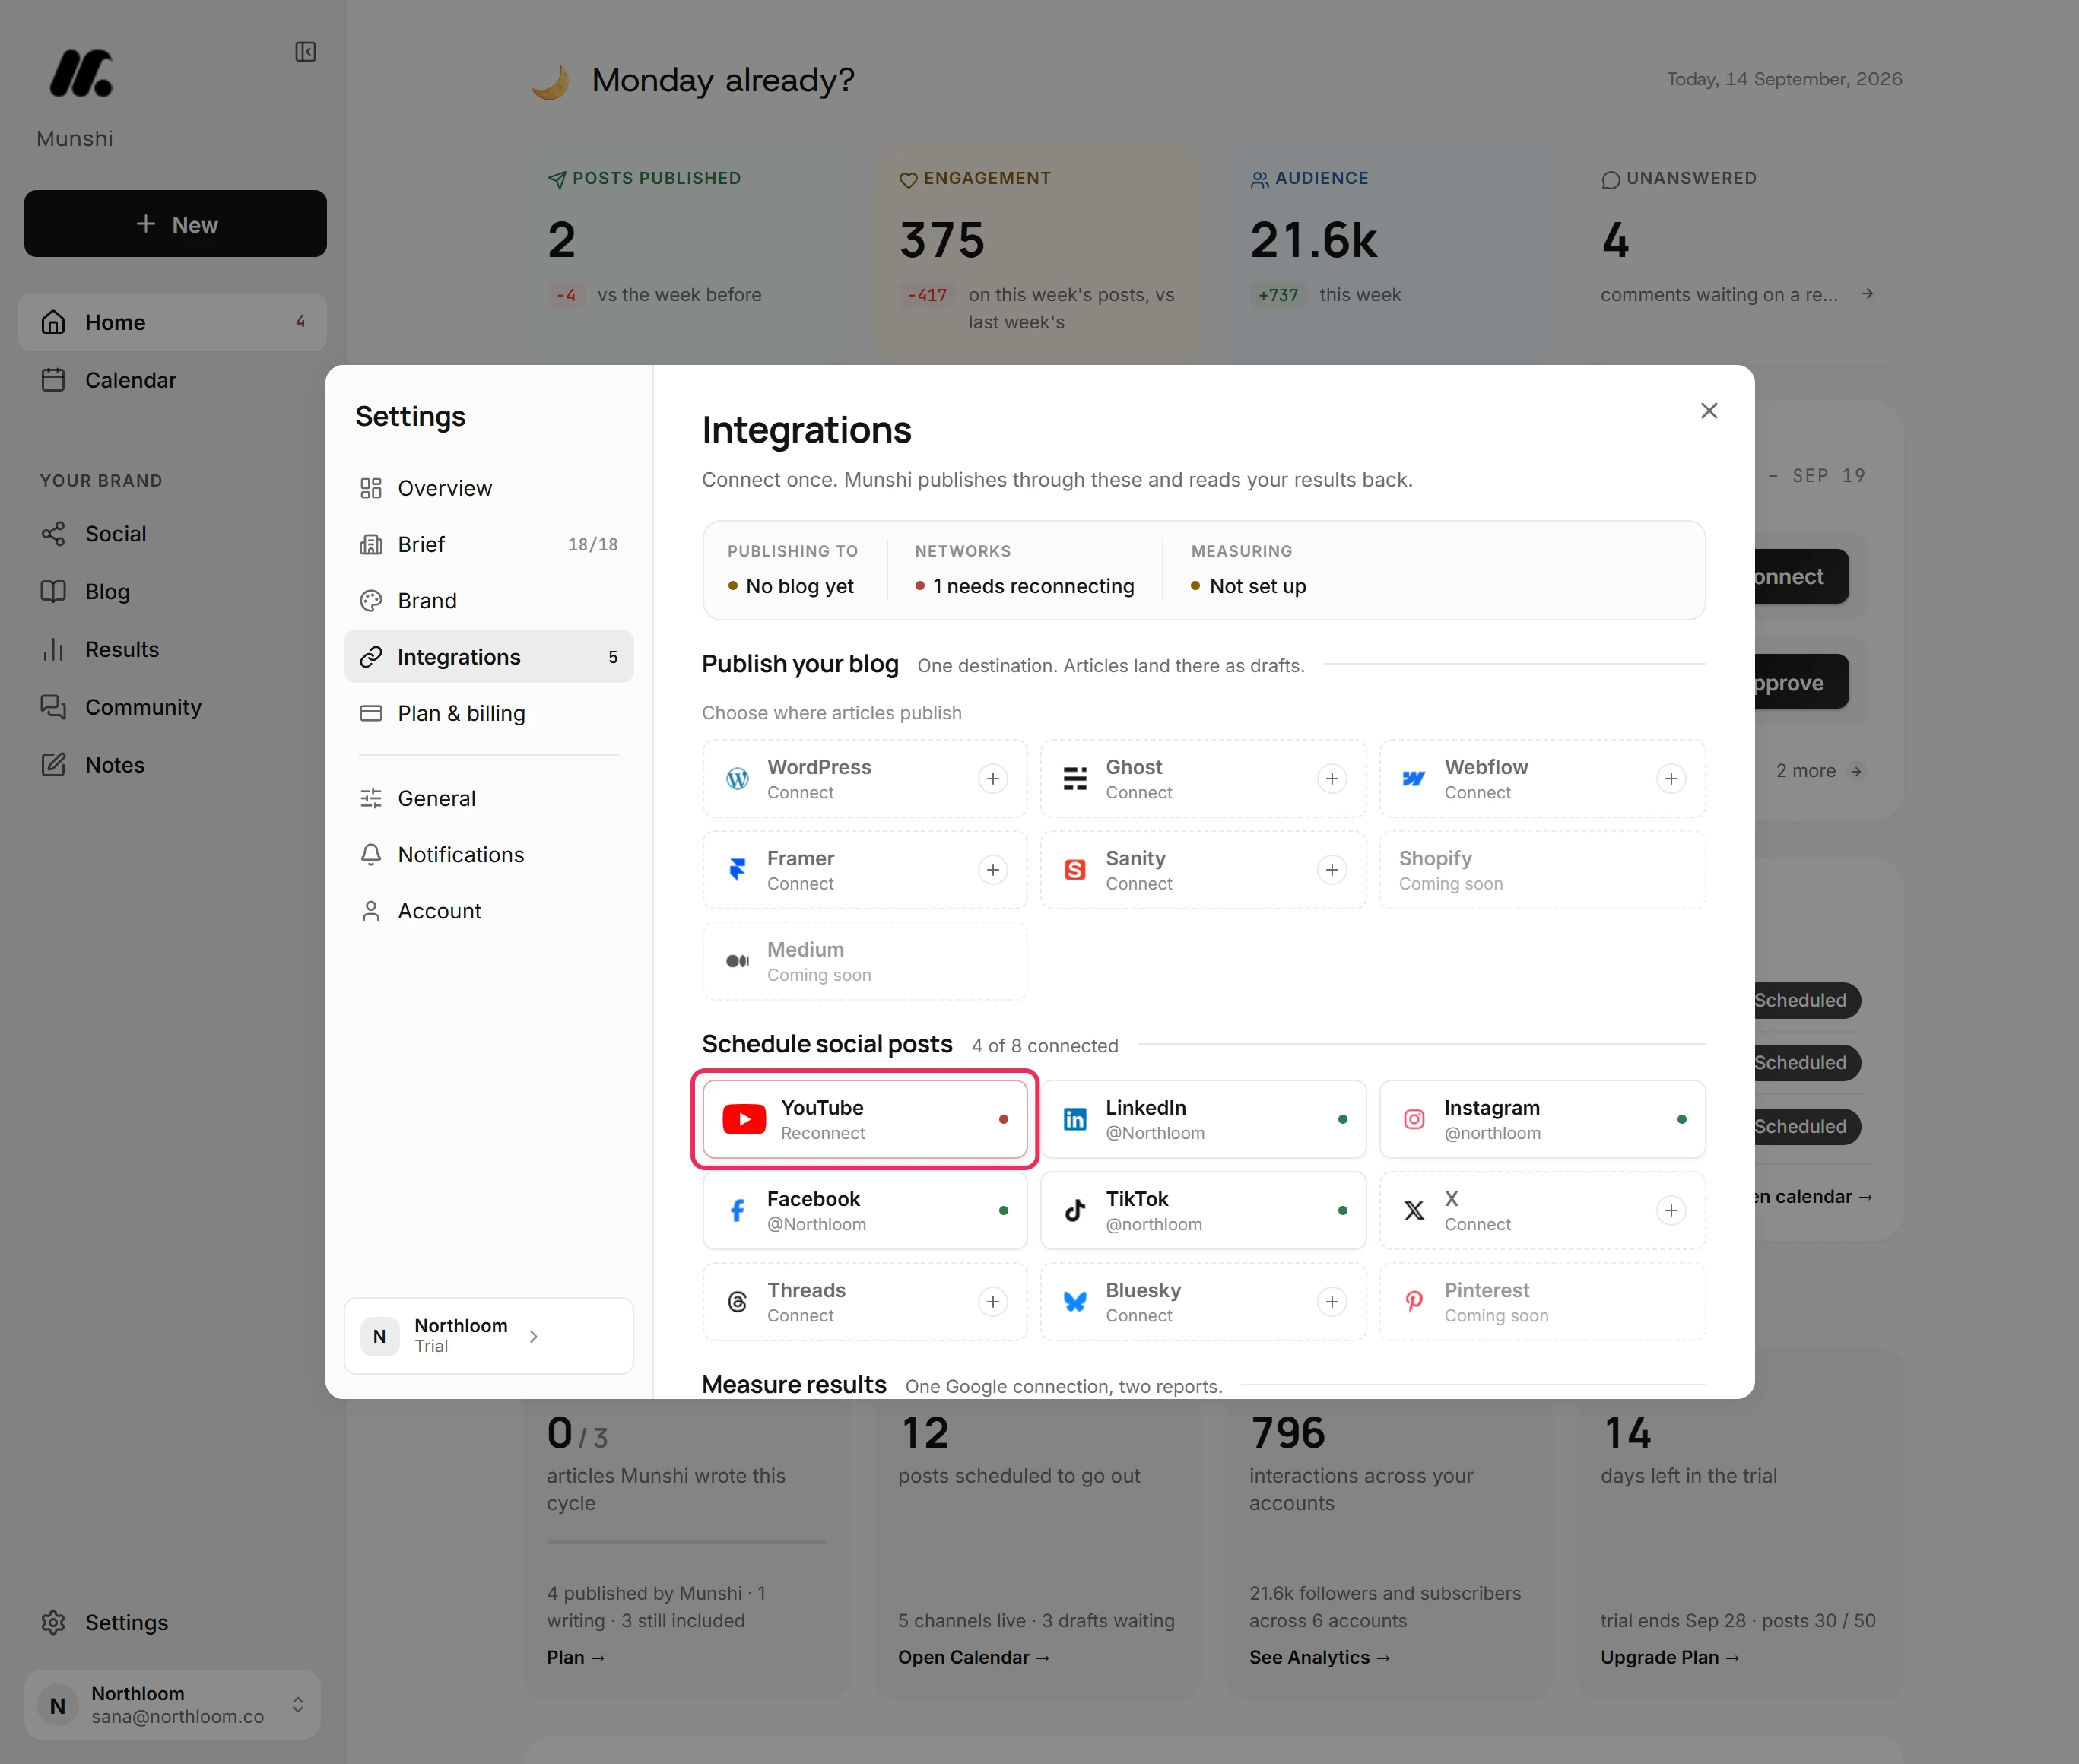Viewport: 2079px width, 1764px height.
Task: Open Results in sidebar
Action: [x=172, y=649]
